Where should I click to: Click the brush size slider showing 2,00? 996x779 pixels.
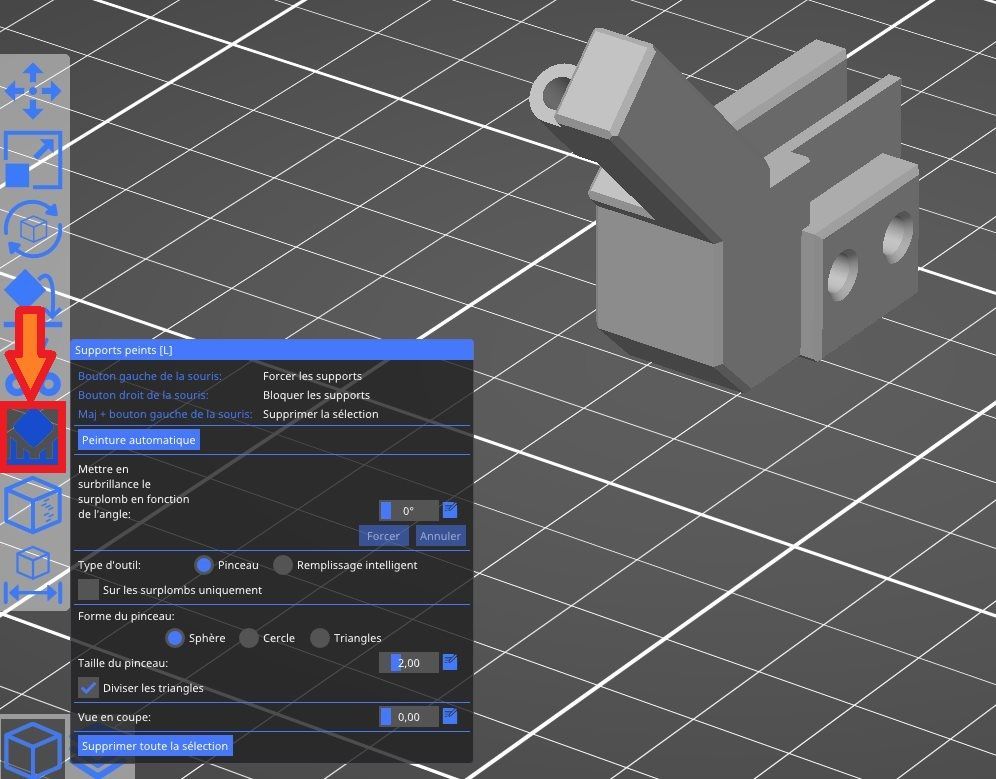point(408,663)
